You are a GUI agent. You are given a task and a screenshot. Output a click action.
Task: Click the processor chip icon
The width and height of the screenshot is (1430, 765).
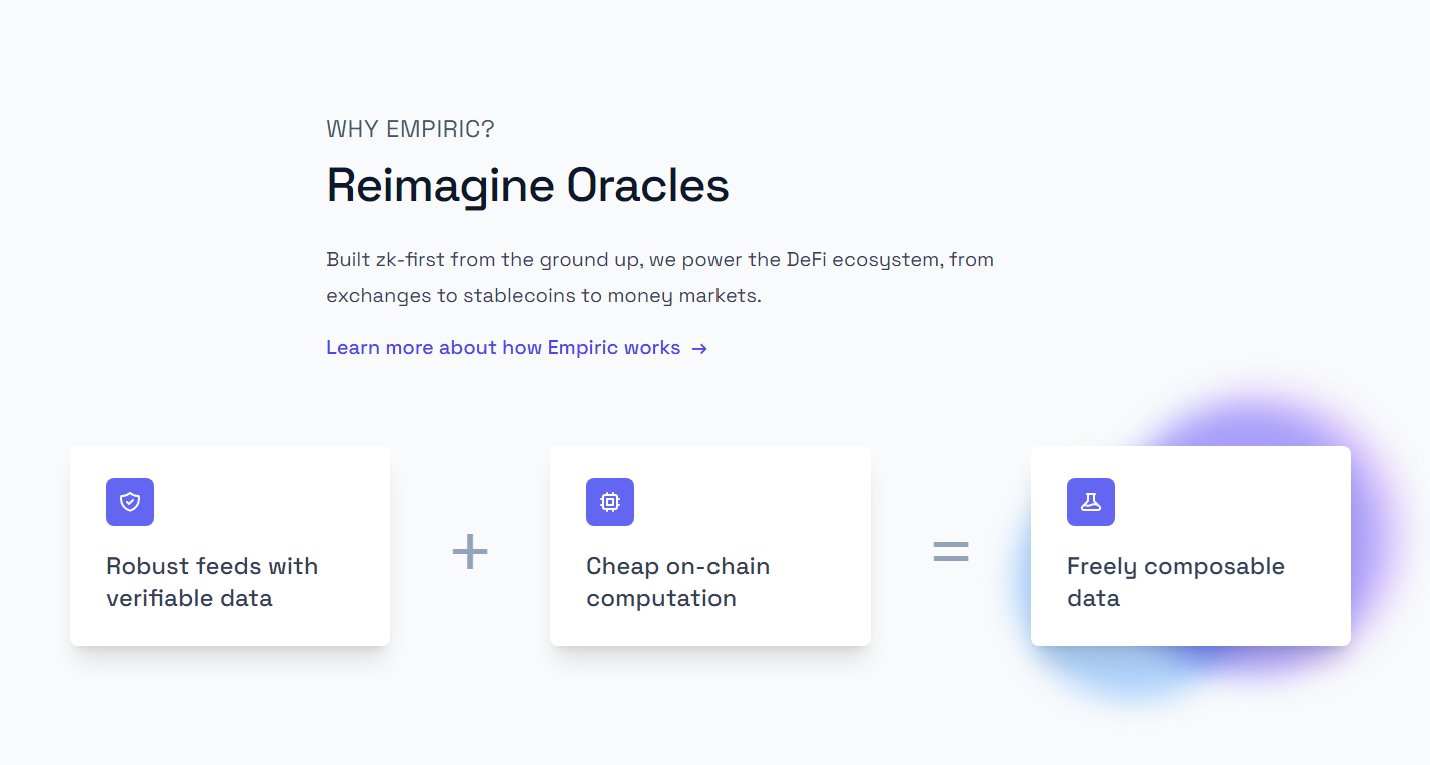610,502
